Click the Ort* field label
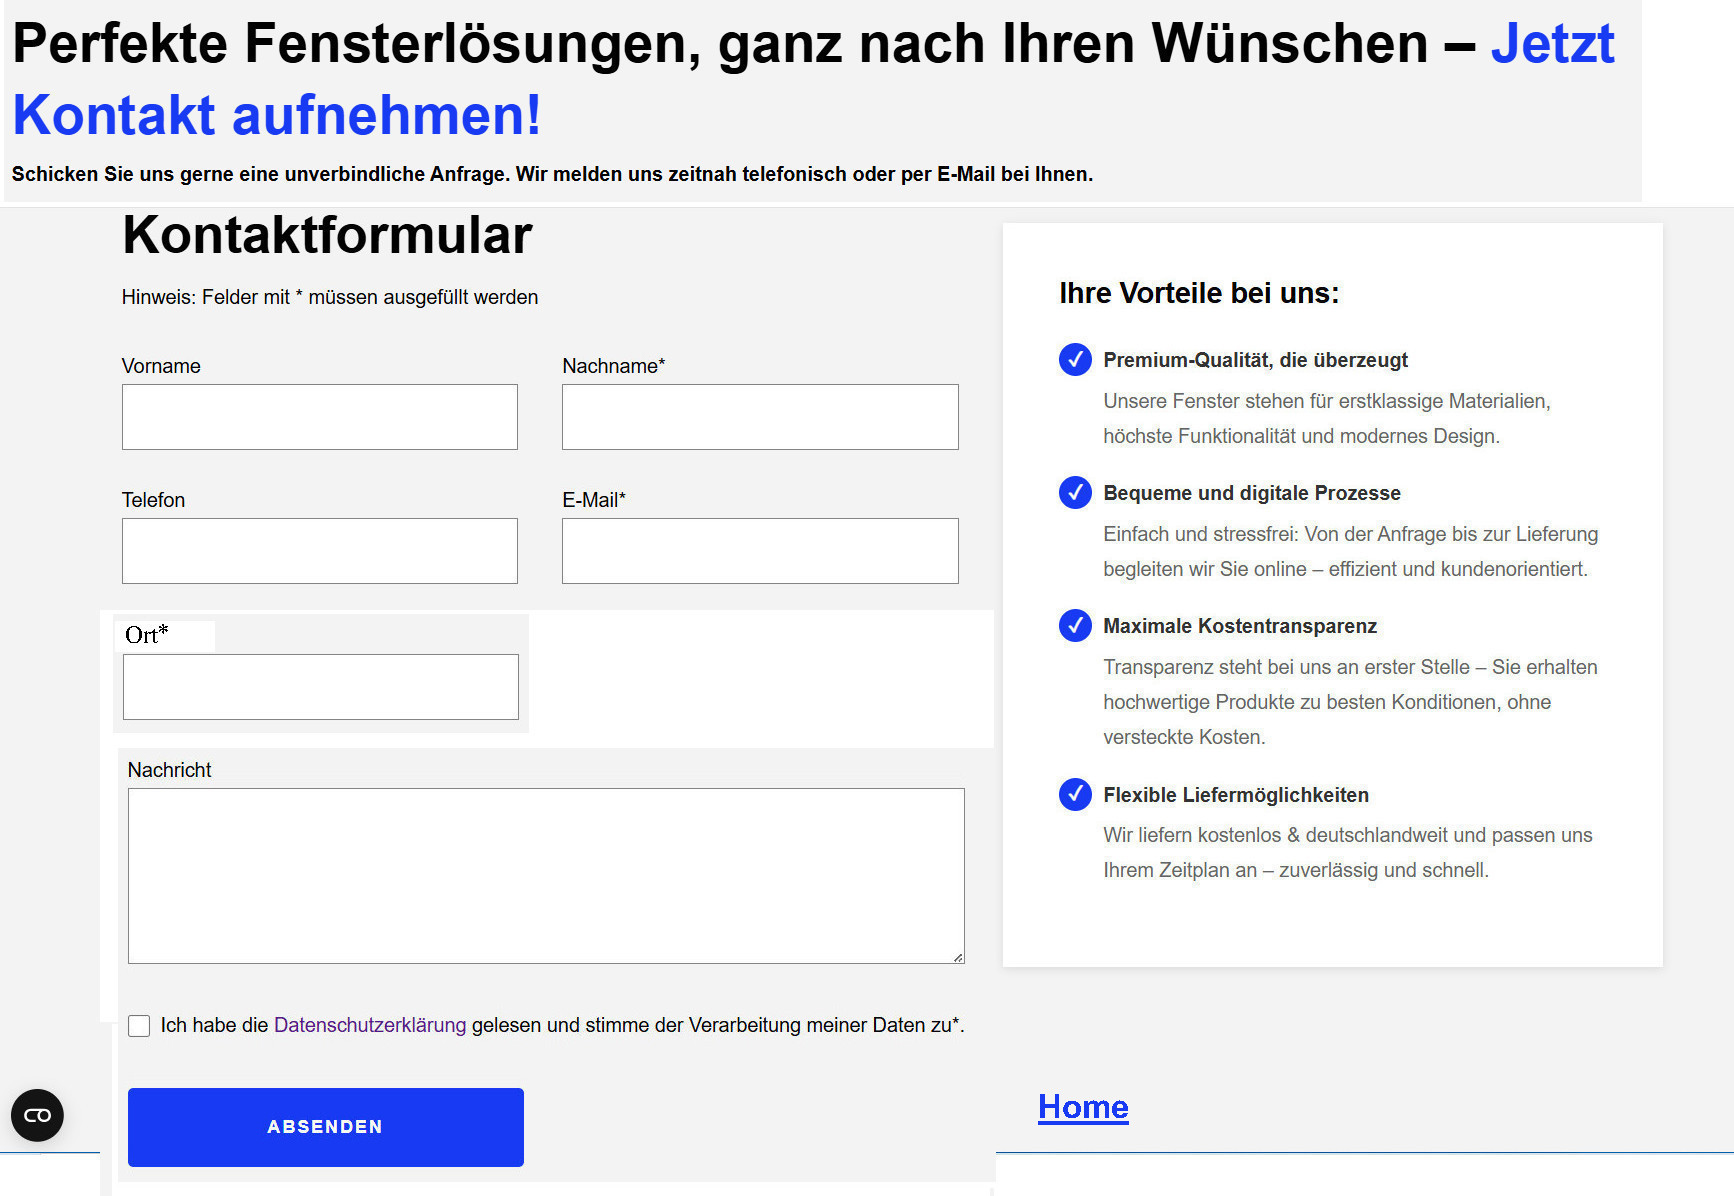This screenshot has height=1196, width=1734. click(x=147, y=635)
